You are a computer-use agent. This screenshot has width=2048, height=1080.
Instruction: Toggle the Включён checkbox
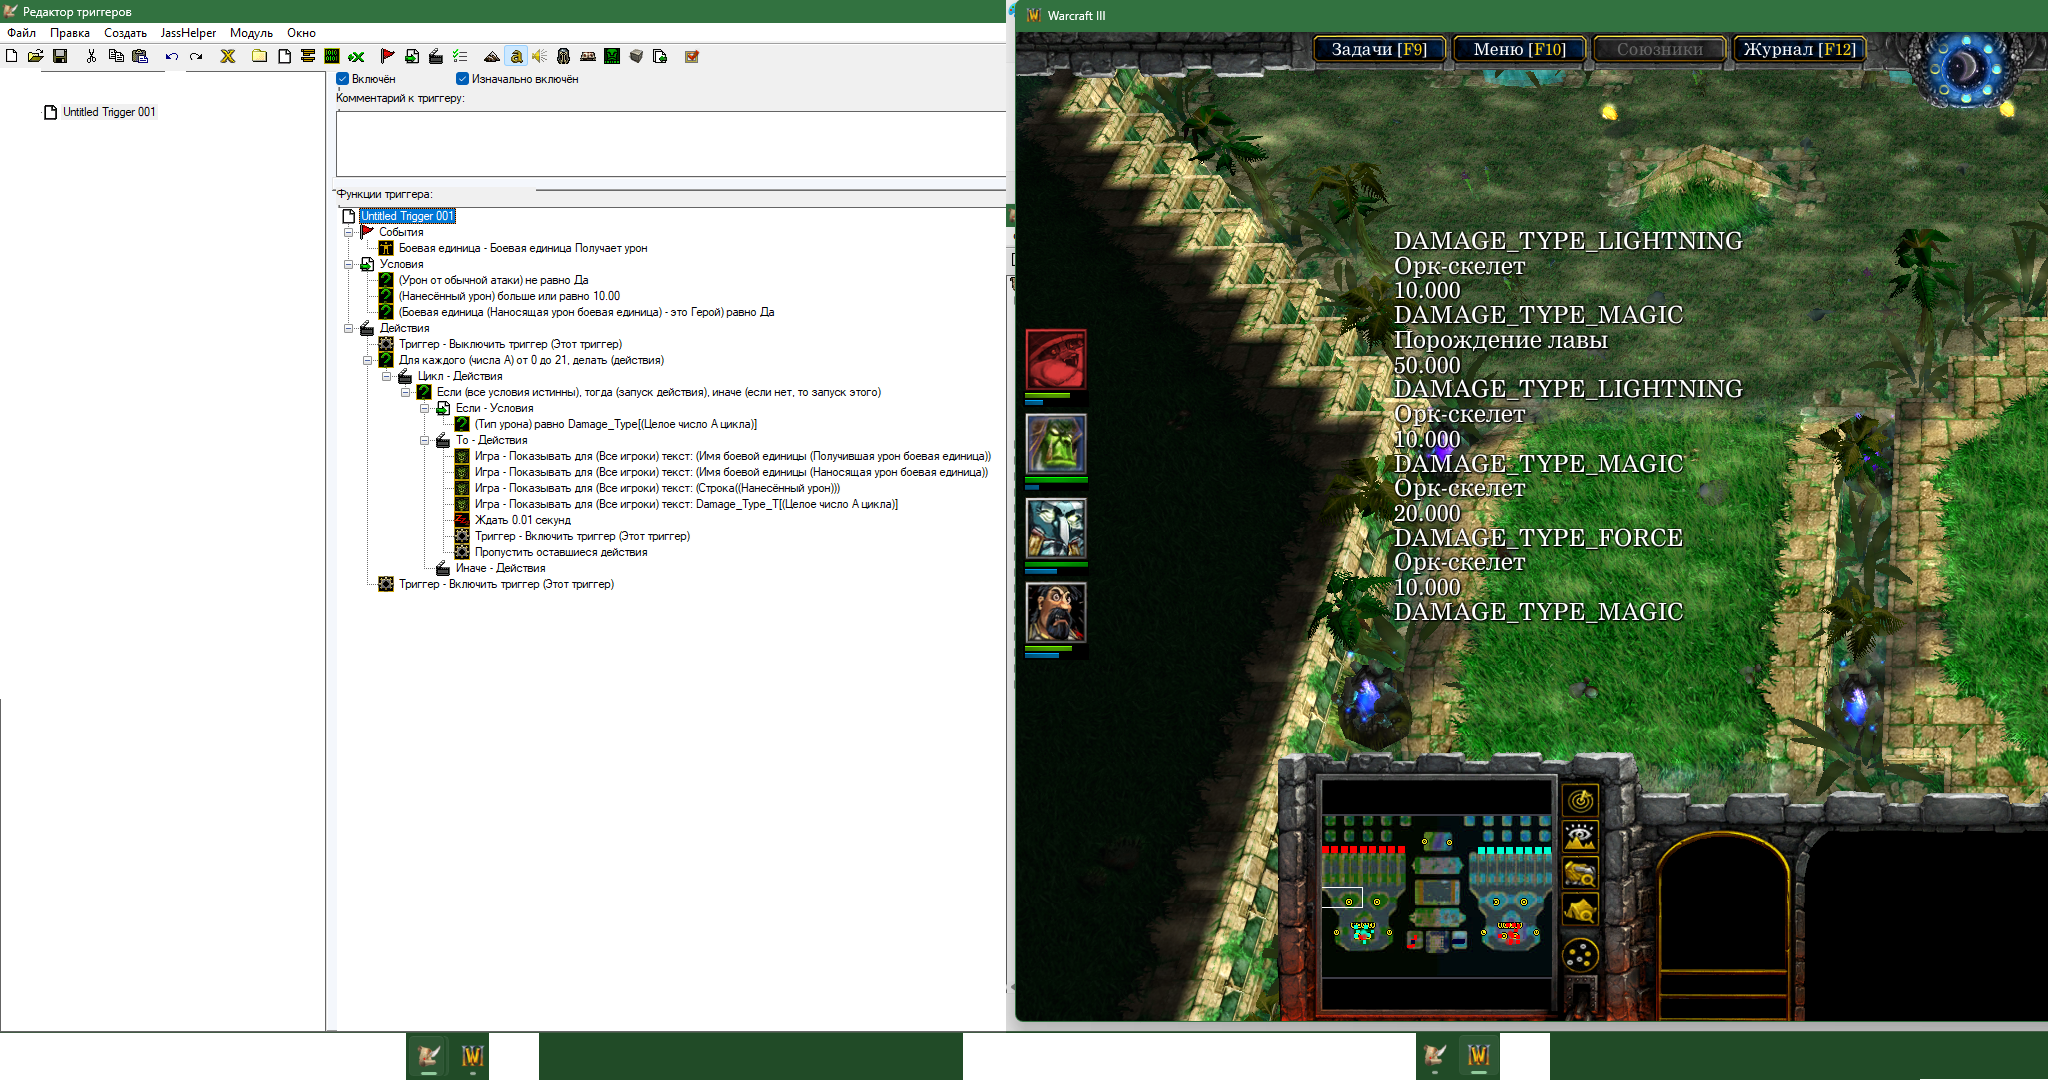tap(342, 79)
